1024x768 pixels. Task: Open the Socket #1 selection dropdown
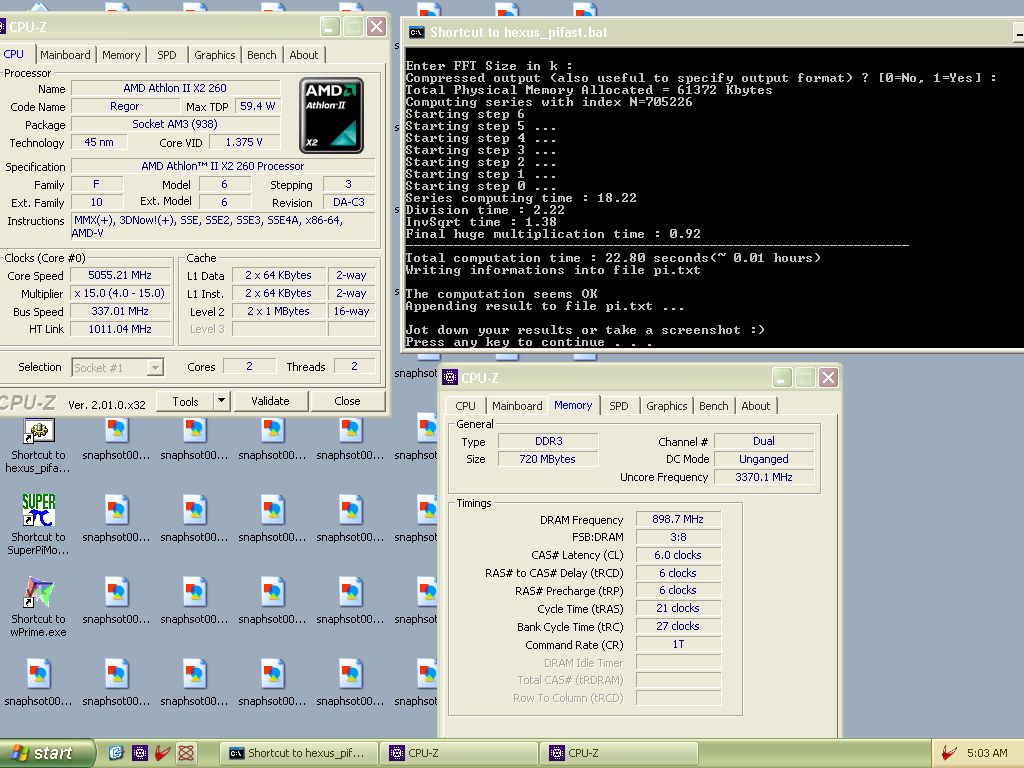click(x=117, y=367)
